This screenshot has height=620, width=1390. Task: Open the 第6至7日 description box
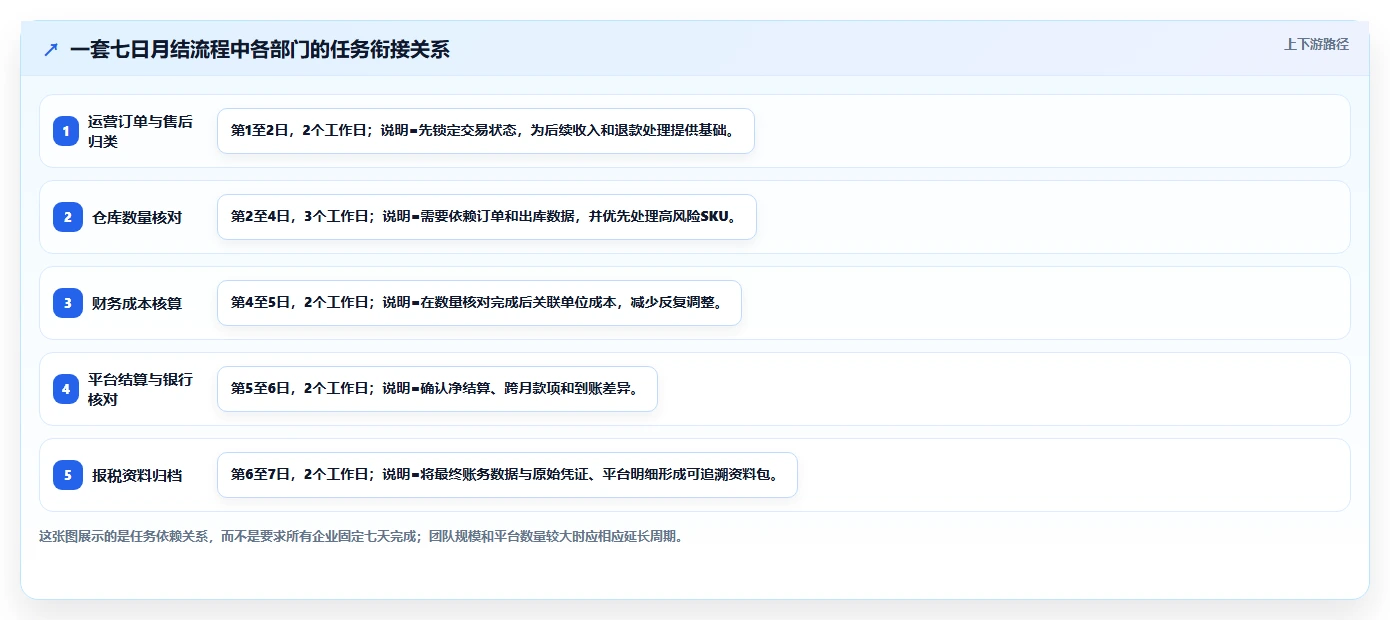[507, 475]
